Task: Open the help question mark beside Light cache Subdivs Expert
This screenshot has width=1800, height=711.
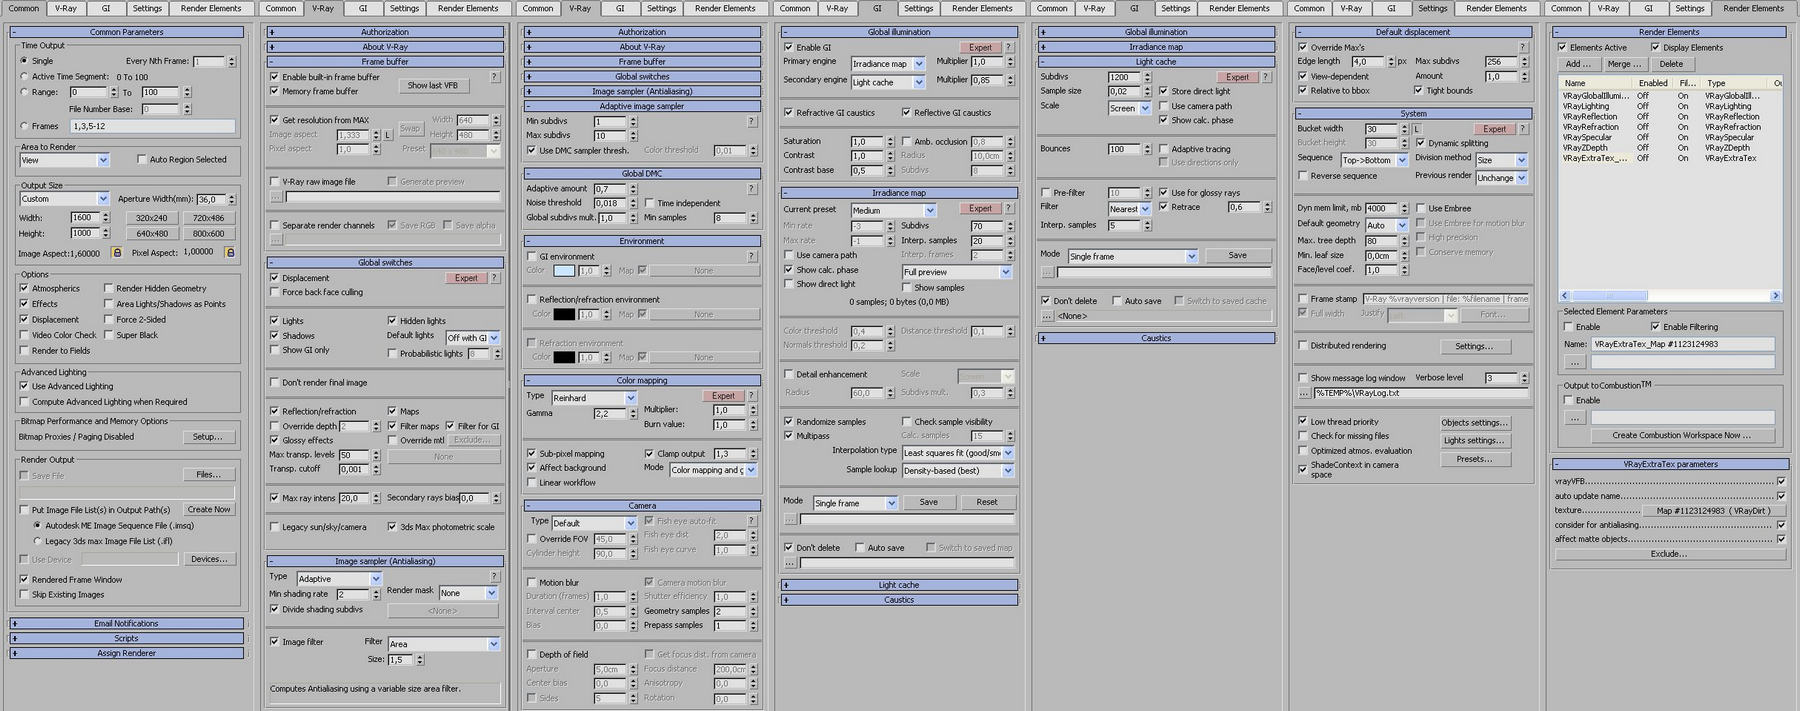Action: pos(1265,77)
